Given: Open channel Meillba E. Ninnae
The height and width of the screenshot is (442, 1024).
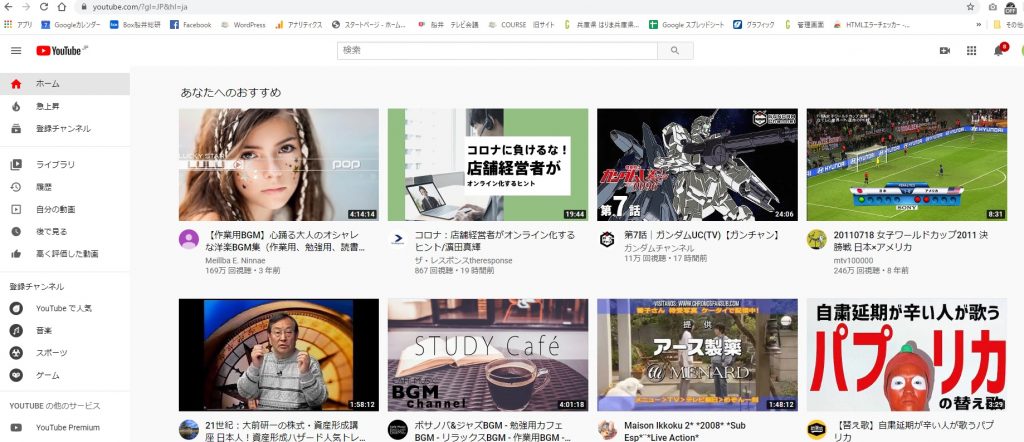Looking at the screenshot, I should (x=236, y=260).
